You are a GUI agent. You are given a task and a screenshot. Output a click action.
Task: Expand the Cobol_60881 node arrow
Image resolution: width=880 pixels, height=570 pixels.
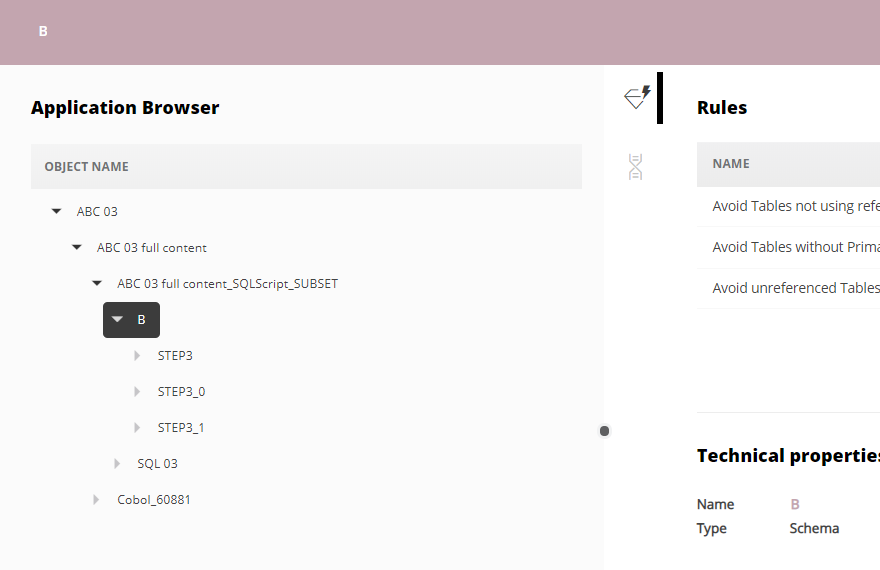click(x=97, y=500)
